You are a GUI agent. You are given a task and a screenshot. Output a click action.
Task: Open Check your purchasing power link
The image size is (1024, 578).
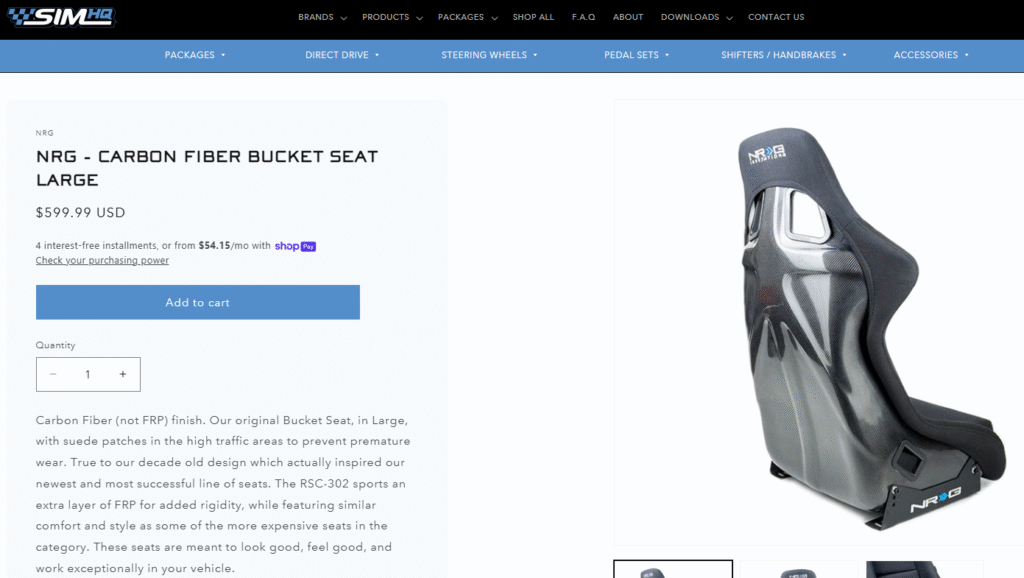click(102, 260)
